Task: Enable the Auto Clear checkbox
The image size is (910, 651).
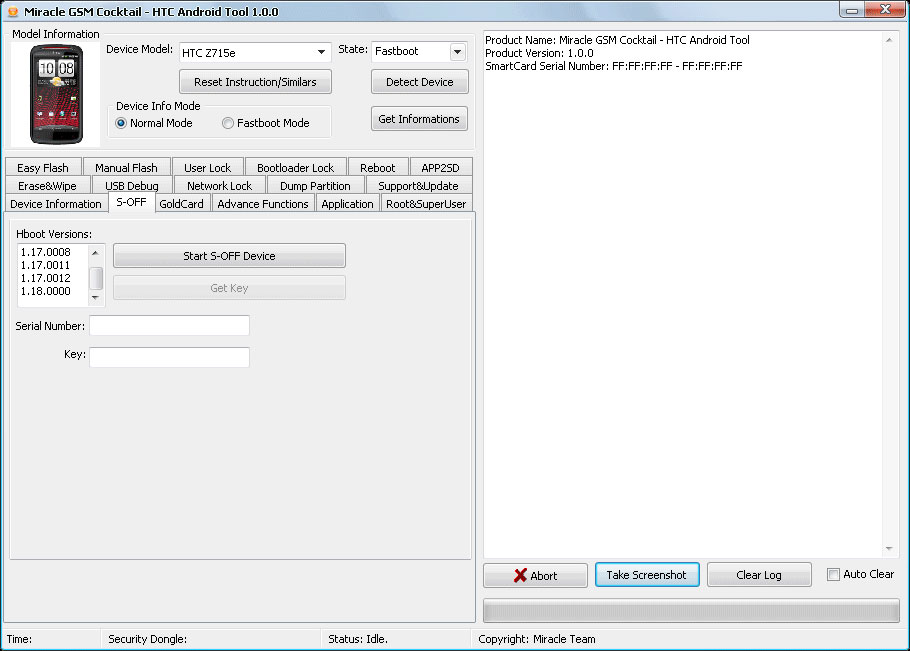Action: (833, 574)
